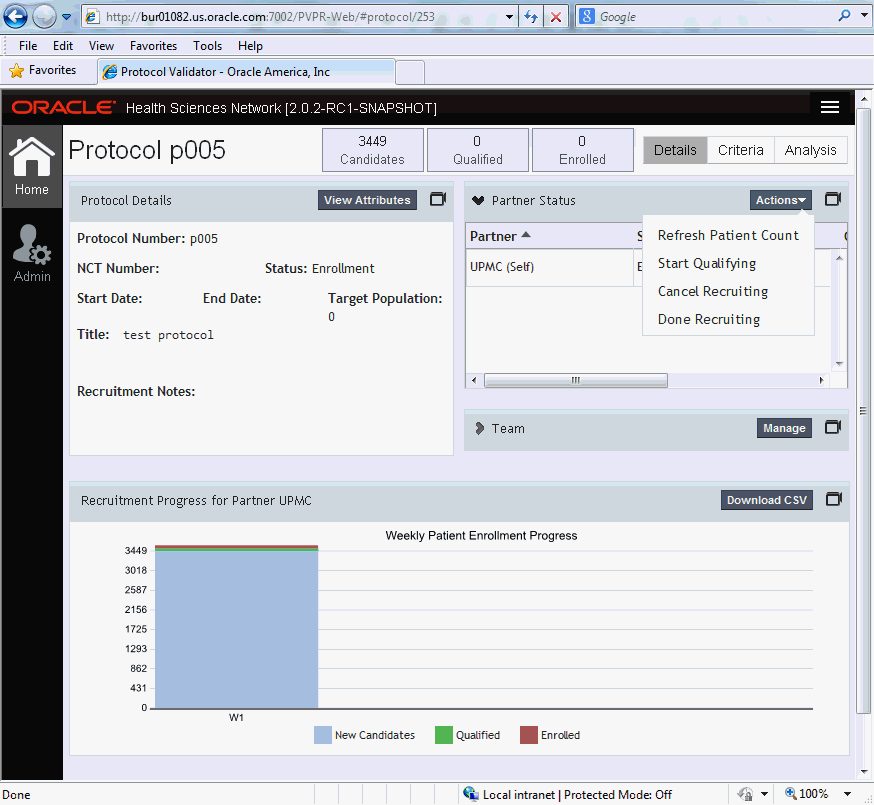Viewport: 874px width, 805px height.
Task: Maximize the Recruitment Progress panel
Action: [x=834, y=499]
